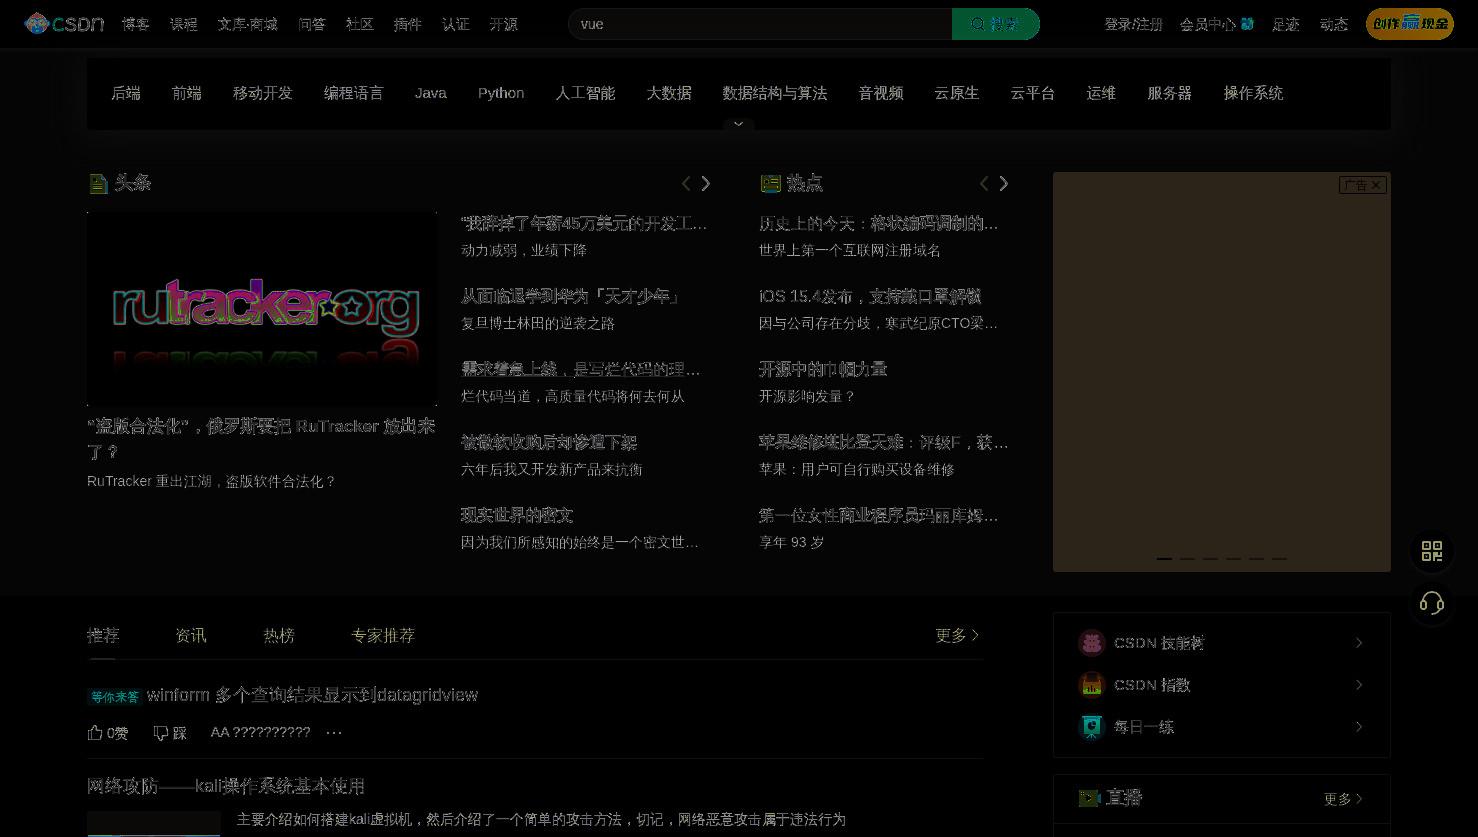Expand the category bar with down chevron

pos(739,124)
